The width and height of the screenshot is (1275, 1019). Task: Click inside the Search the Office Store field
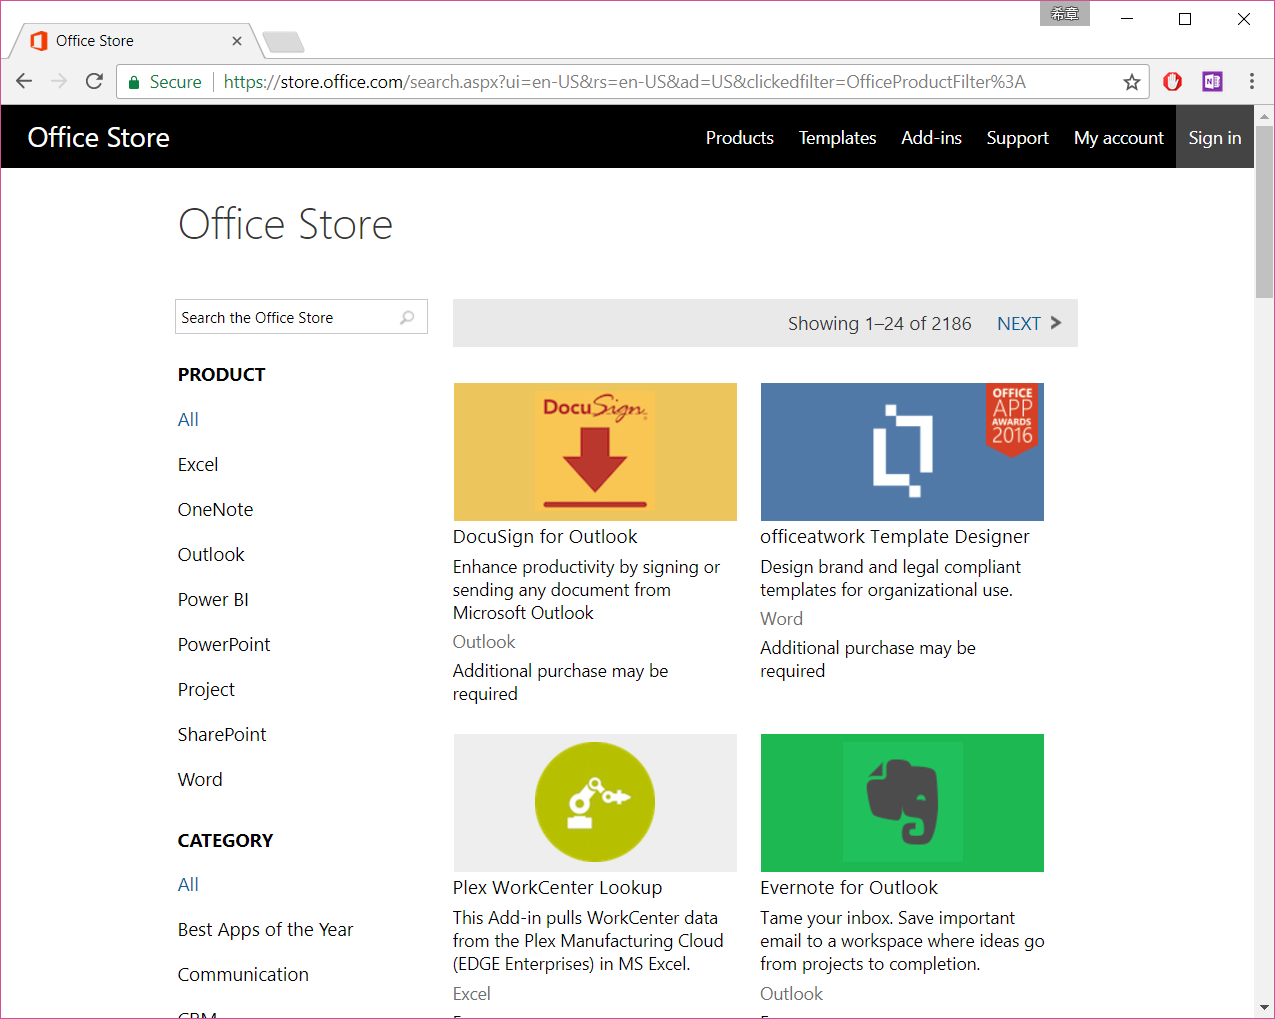pyautogui.click(x=280, y=317)
